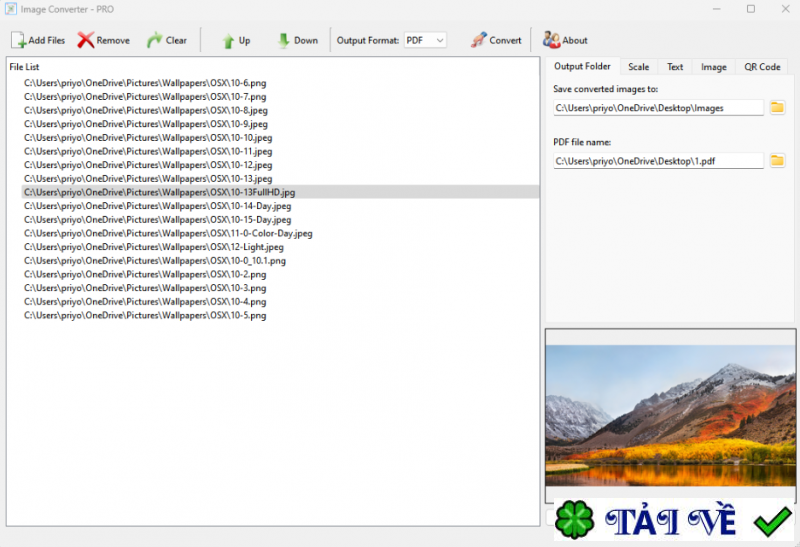Click the File List header label
This screenshot has height=547, width=800.
24,67
